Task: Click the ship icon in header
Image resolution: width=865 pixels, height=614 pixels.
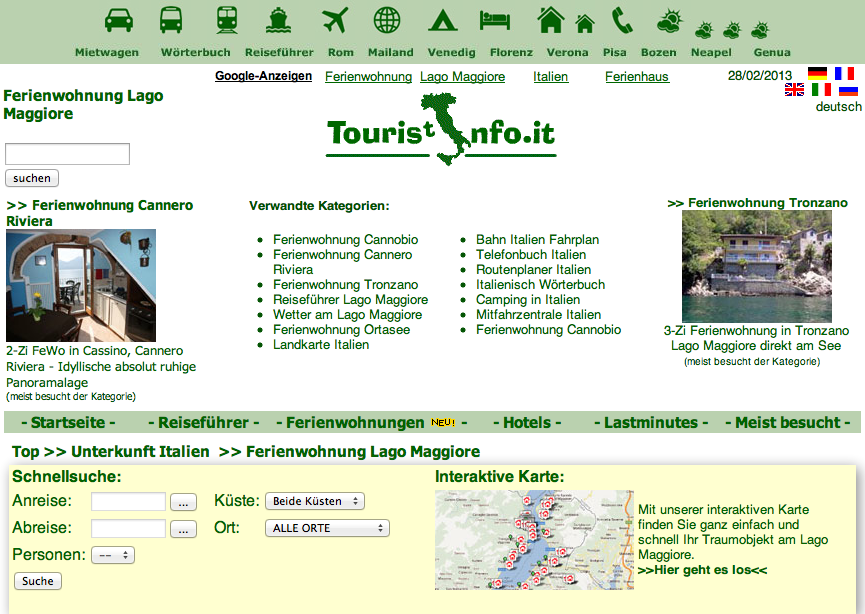Action: (x=279, y=20)
